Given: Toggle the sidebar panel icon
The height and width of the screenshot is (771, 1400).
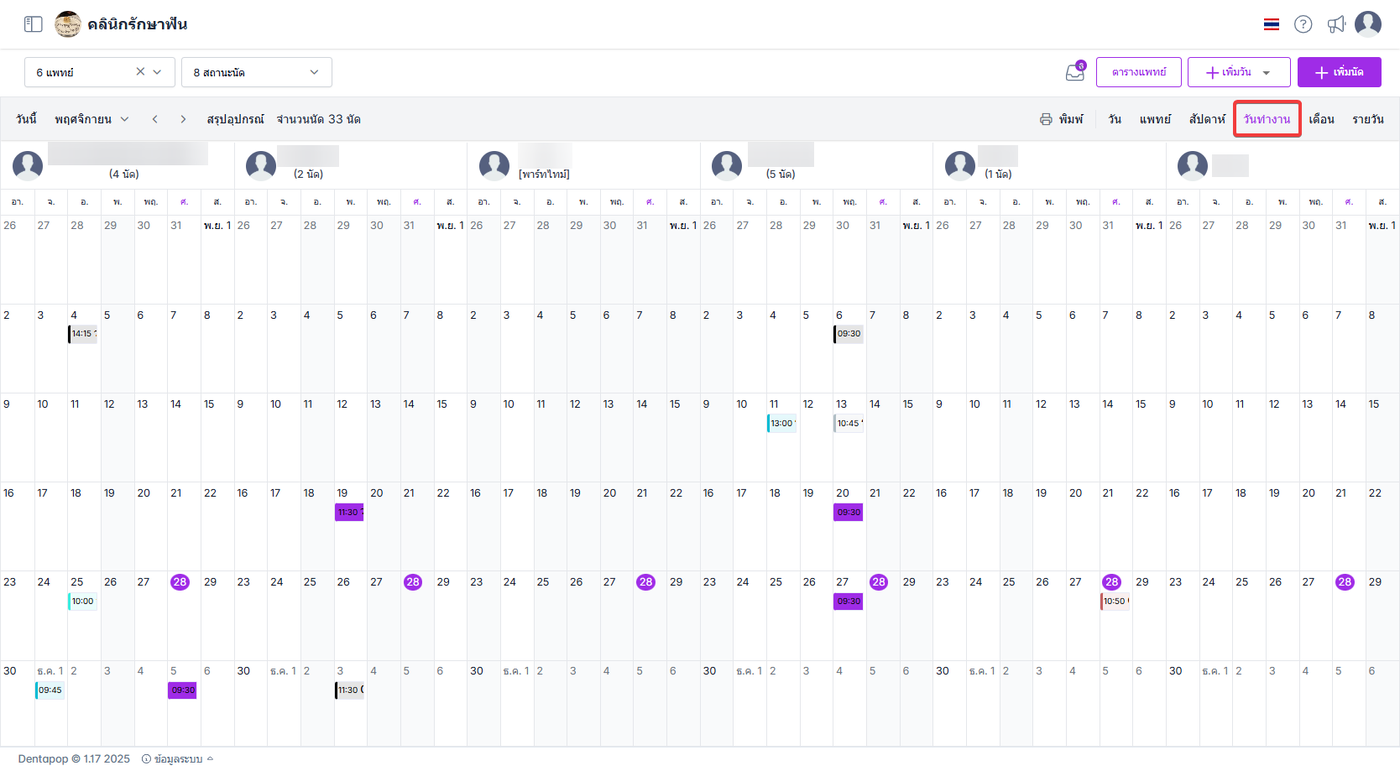Looking at the screenshot, I should click(33, 24).
